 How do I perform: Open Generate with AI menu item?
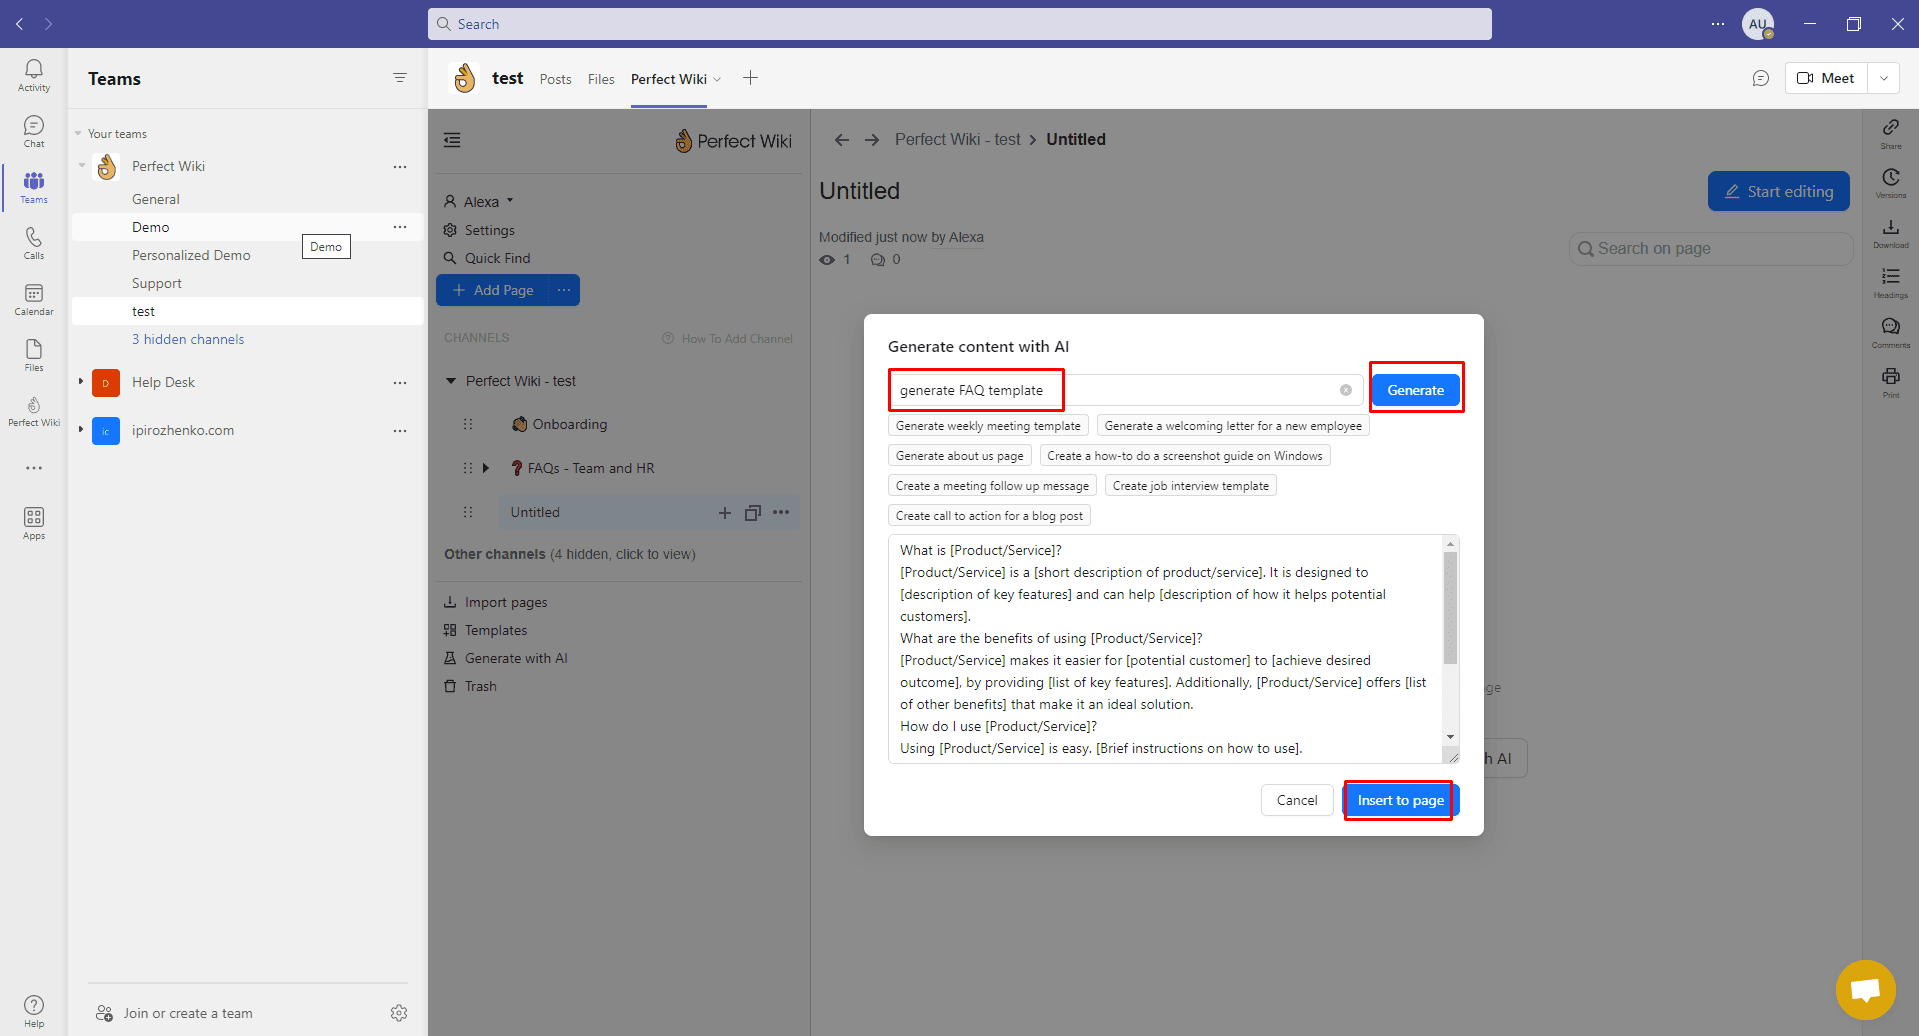[505, 658]
